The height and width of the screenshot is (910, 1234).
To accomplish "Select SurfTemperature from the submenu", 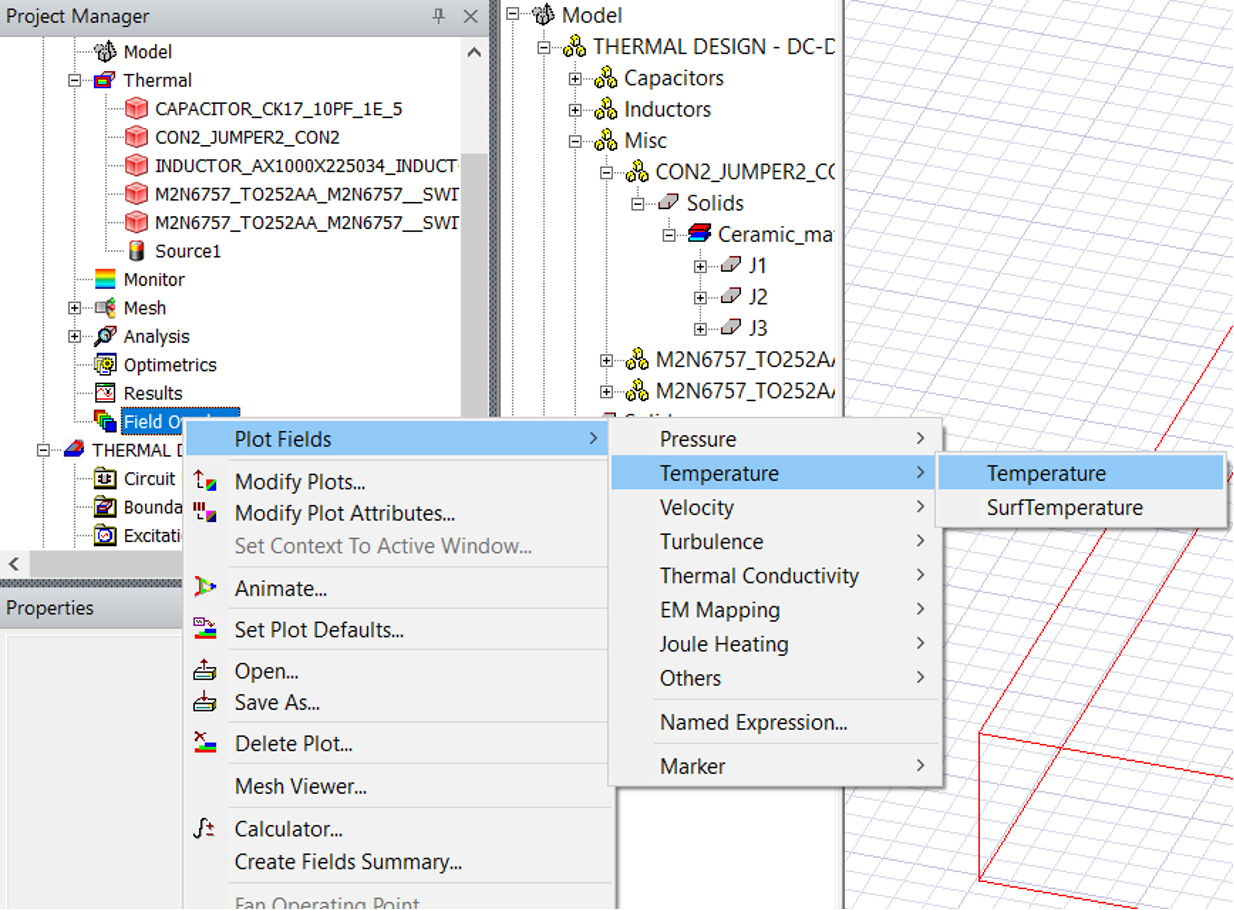I will pos(1064,508).
